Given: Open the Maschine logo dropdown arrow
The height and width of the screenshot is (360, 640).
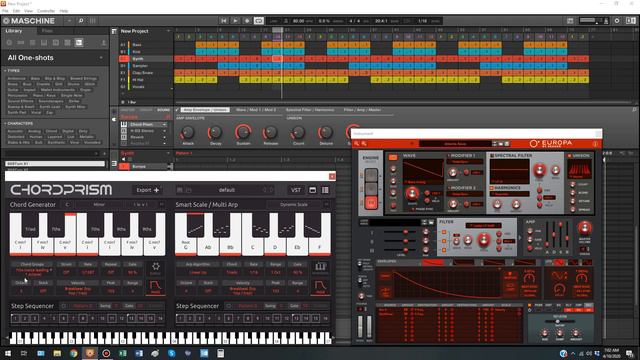Looking at the screenshot, I should click(x=69, y=20).
